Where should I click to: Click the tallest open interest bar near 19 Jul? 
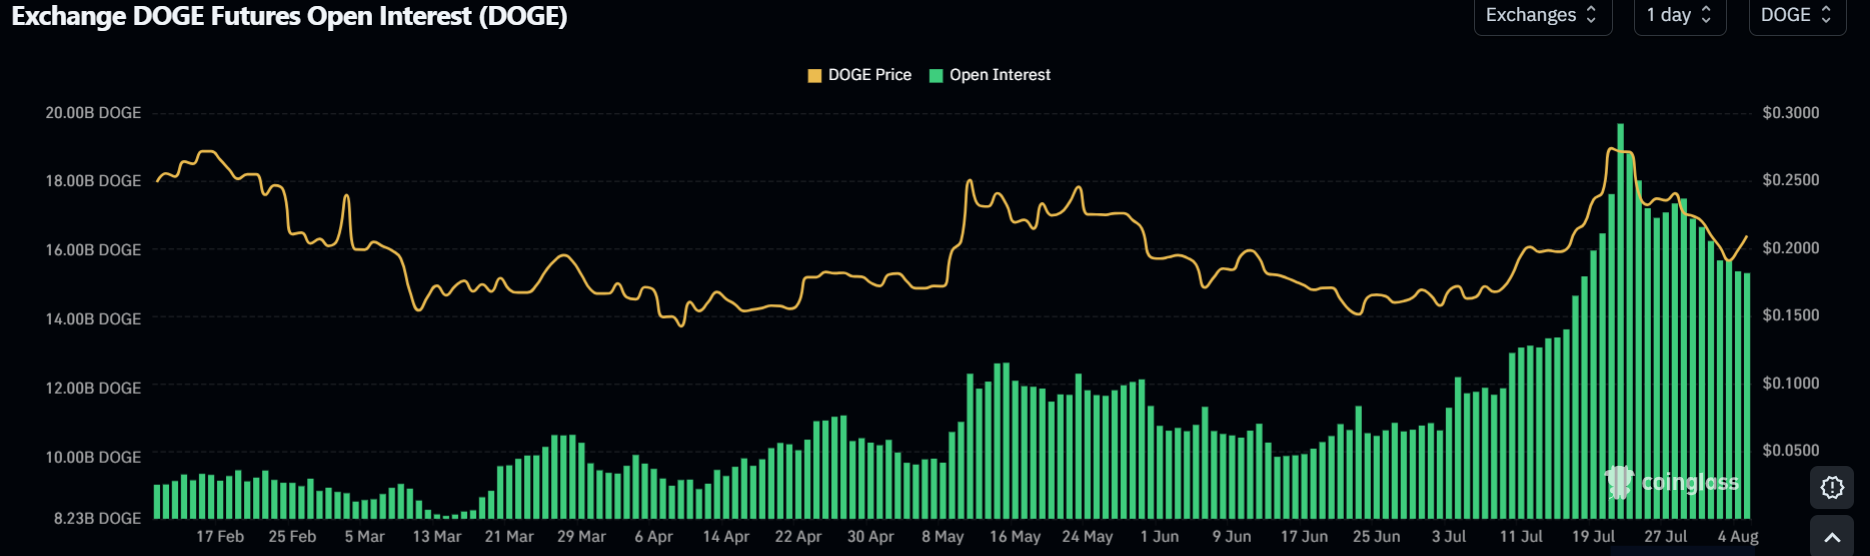[1620, 321]
